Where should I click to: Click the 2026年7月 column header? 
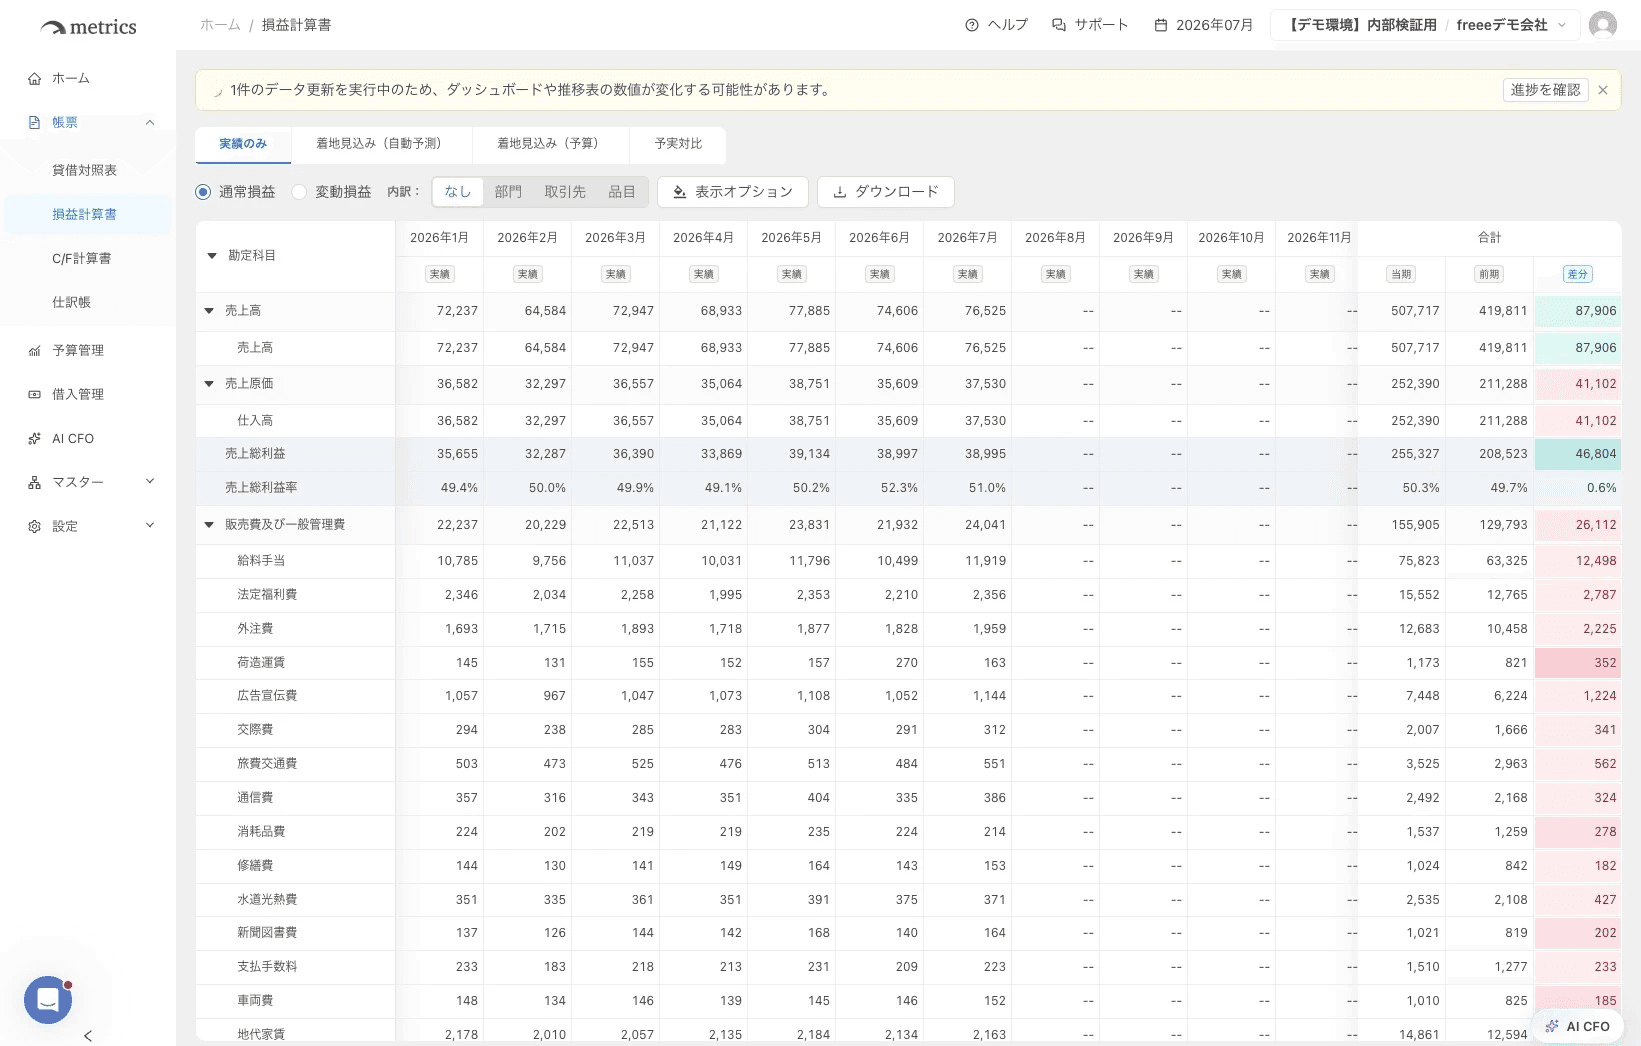pyautogui.click(x=968, y=238)
